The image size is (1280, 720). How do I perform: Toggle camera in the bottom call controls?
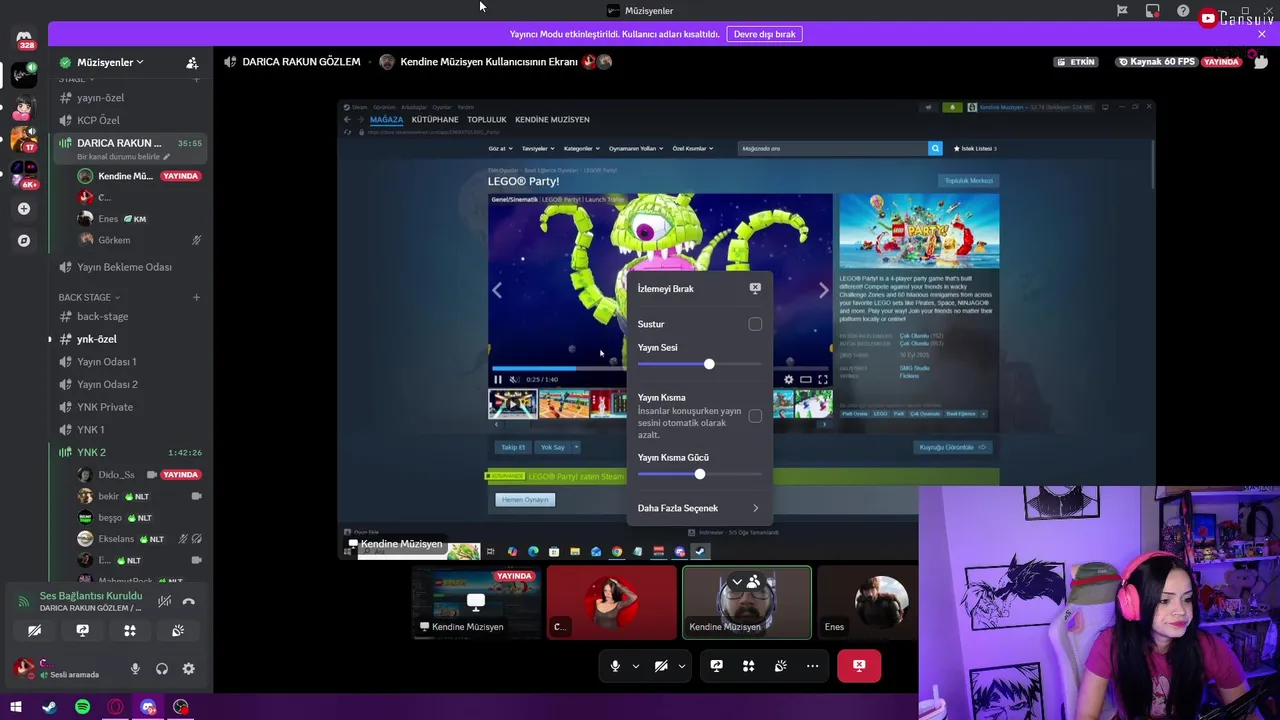[661, 666]
